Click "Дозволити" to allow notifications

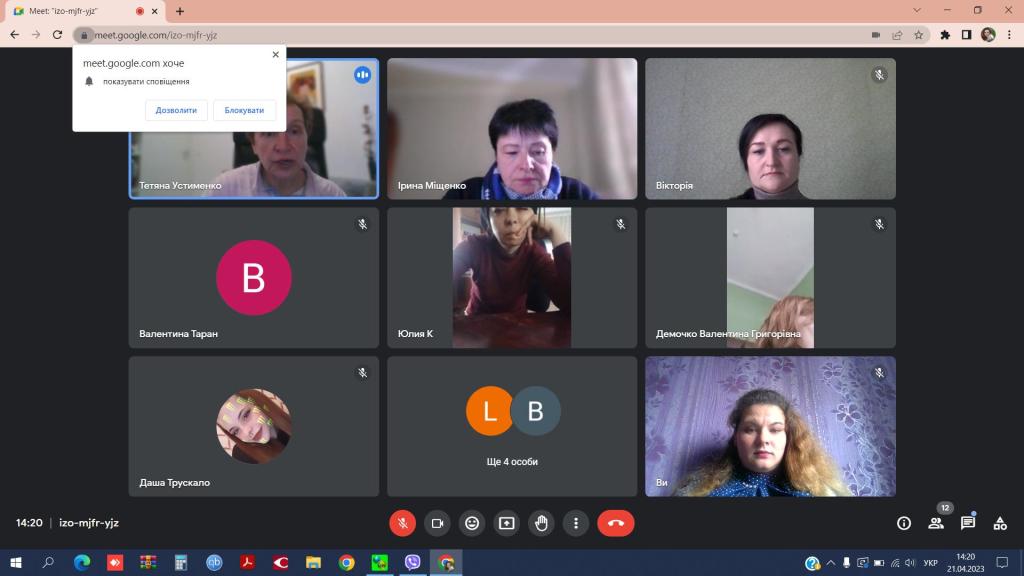point(176,110)
